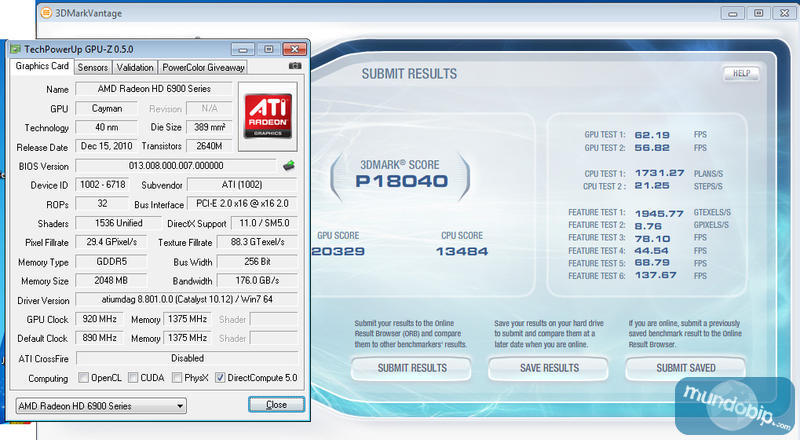Click the SAVE RESULTS button

549,368
